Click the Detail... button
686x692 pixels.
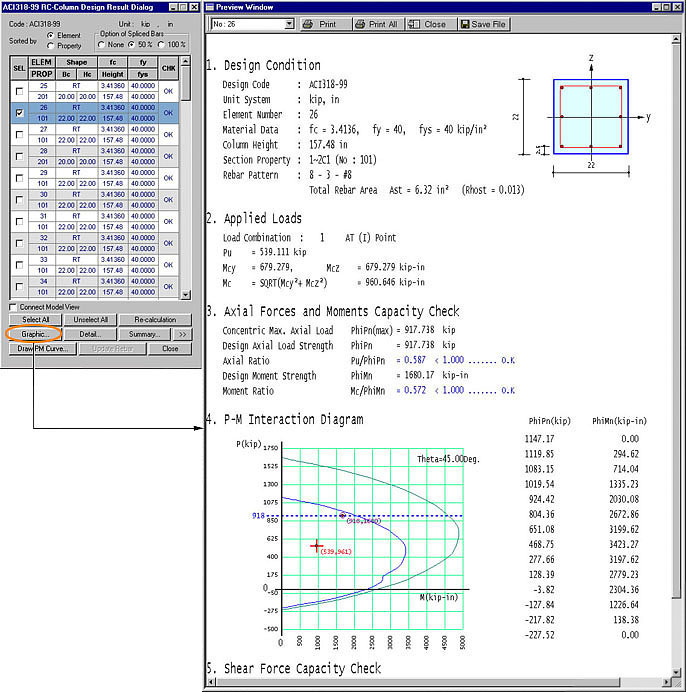tap(91, 333)
